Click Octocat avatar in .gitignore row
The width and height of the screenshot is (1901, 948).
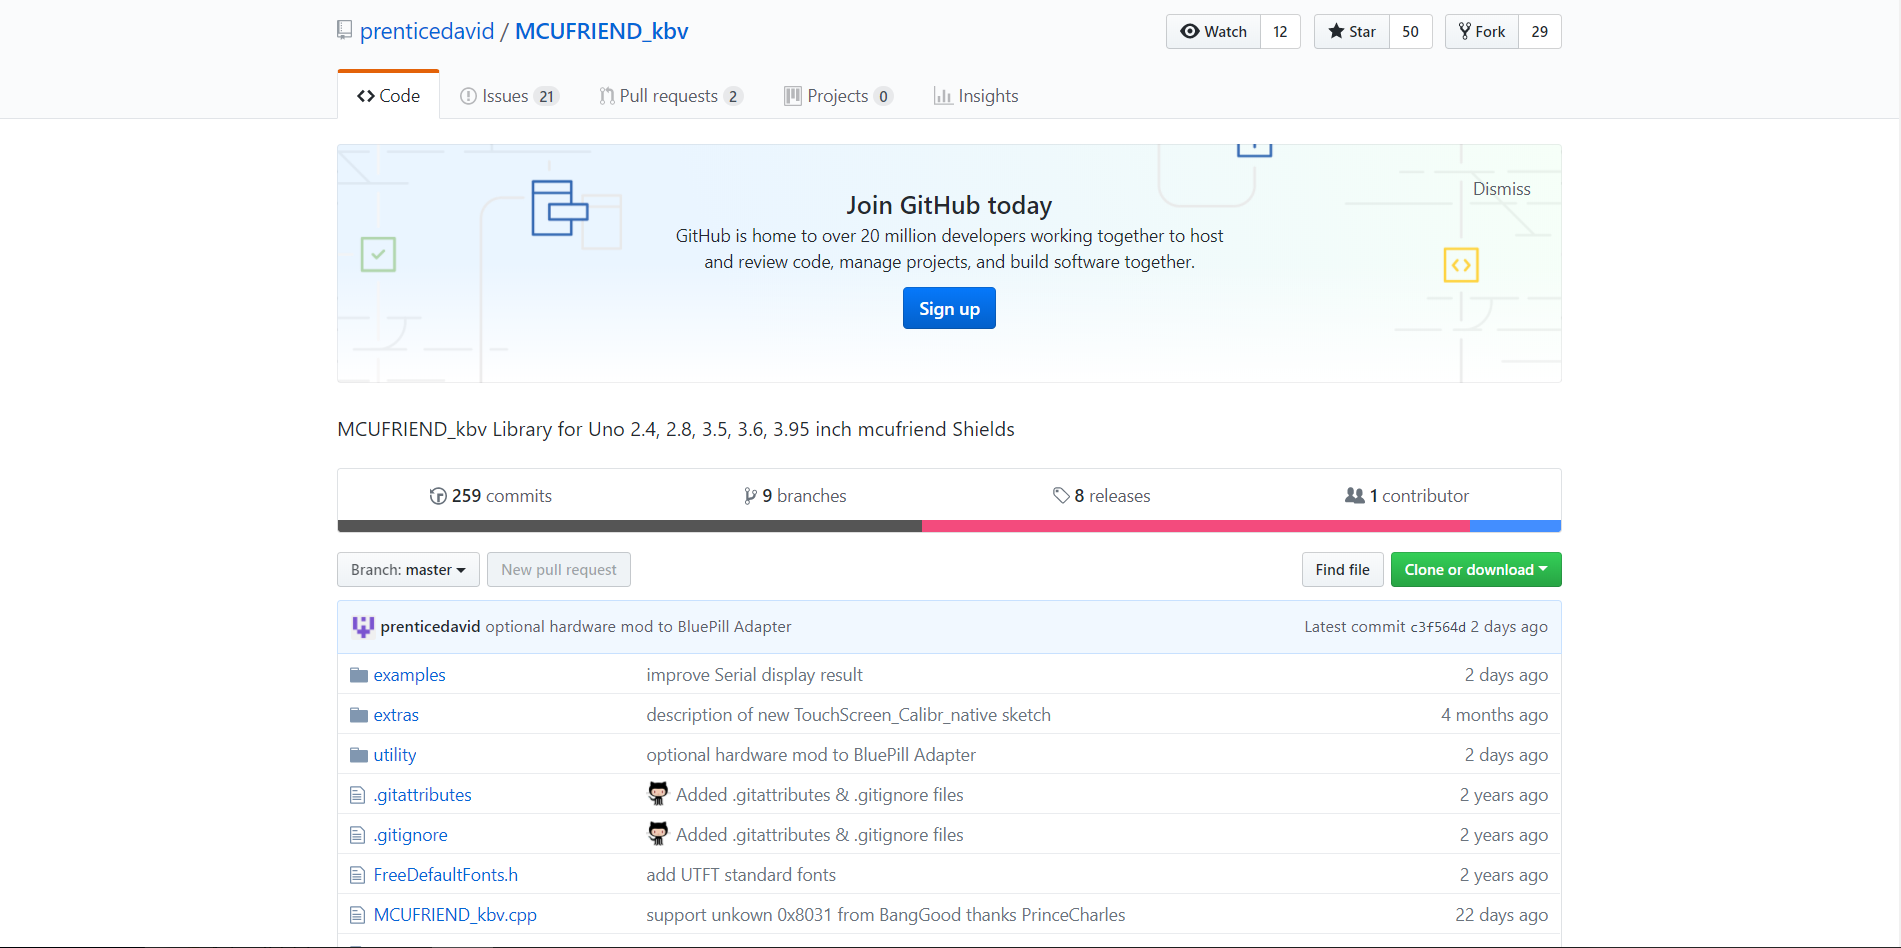click(658, 834)
